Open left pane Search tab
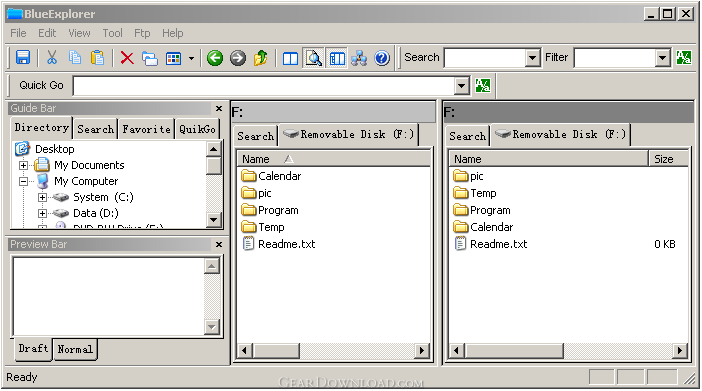The height and width of the screenshot is (391, 702). [x=255, y=136]
